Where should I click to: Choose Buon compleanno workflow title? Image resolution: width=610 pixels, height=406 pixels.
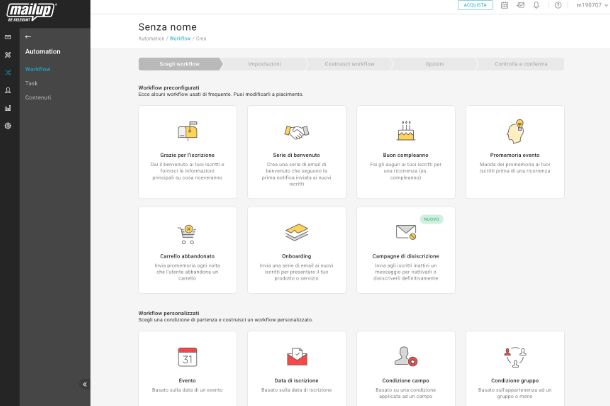(x=406, y=155)
